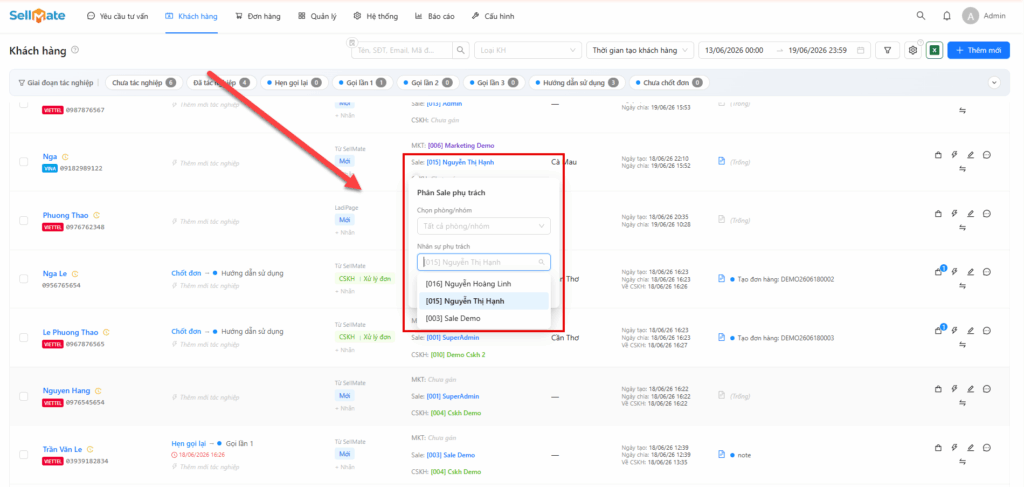The image size is (1024, 487).
Task: Click the customer search input field
Action: (402, 50)
